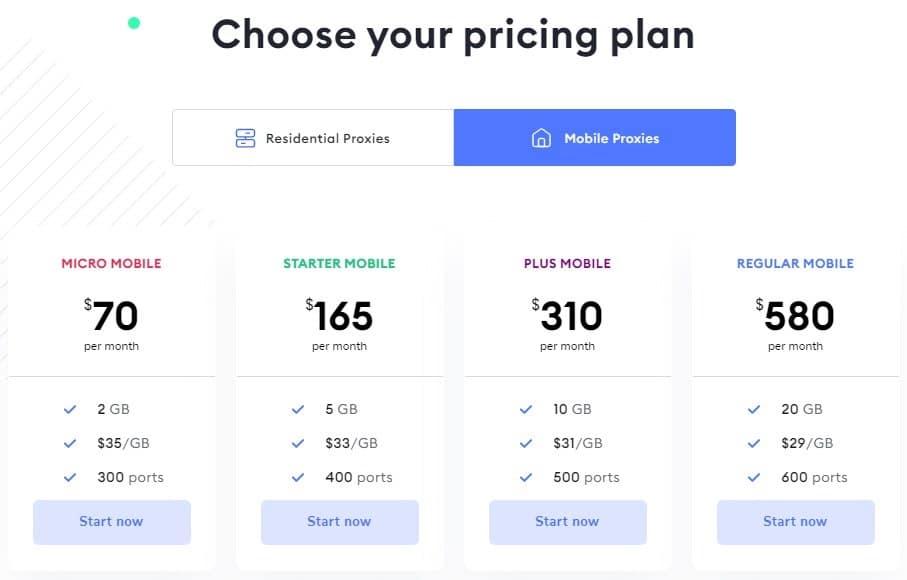Click the STARTER MOBILE plan heading

pos(340,264)
